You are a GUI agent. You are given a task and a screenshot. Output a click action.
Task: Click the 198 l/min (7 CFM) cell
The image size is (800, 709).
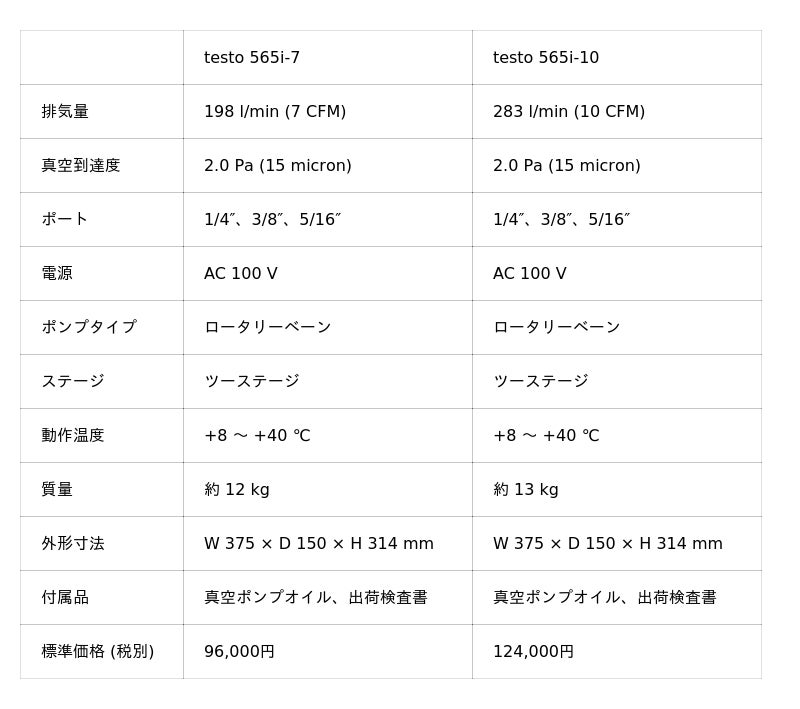click(275, 112)
